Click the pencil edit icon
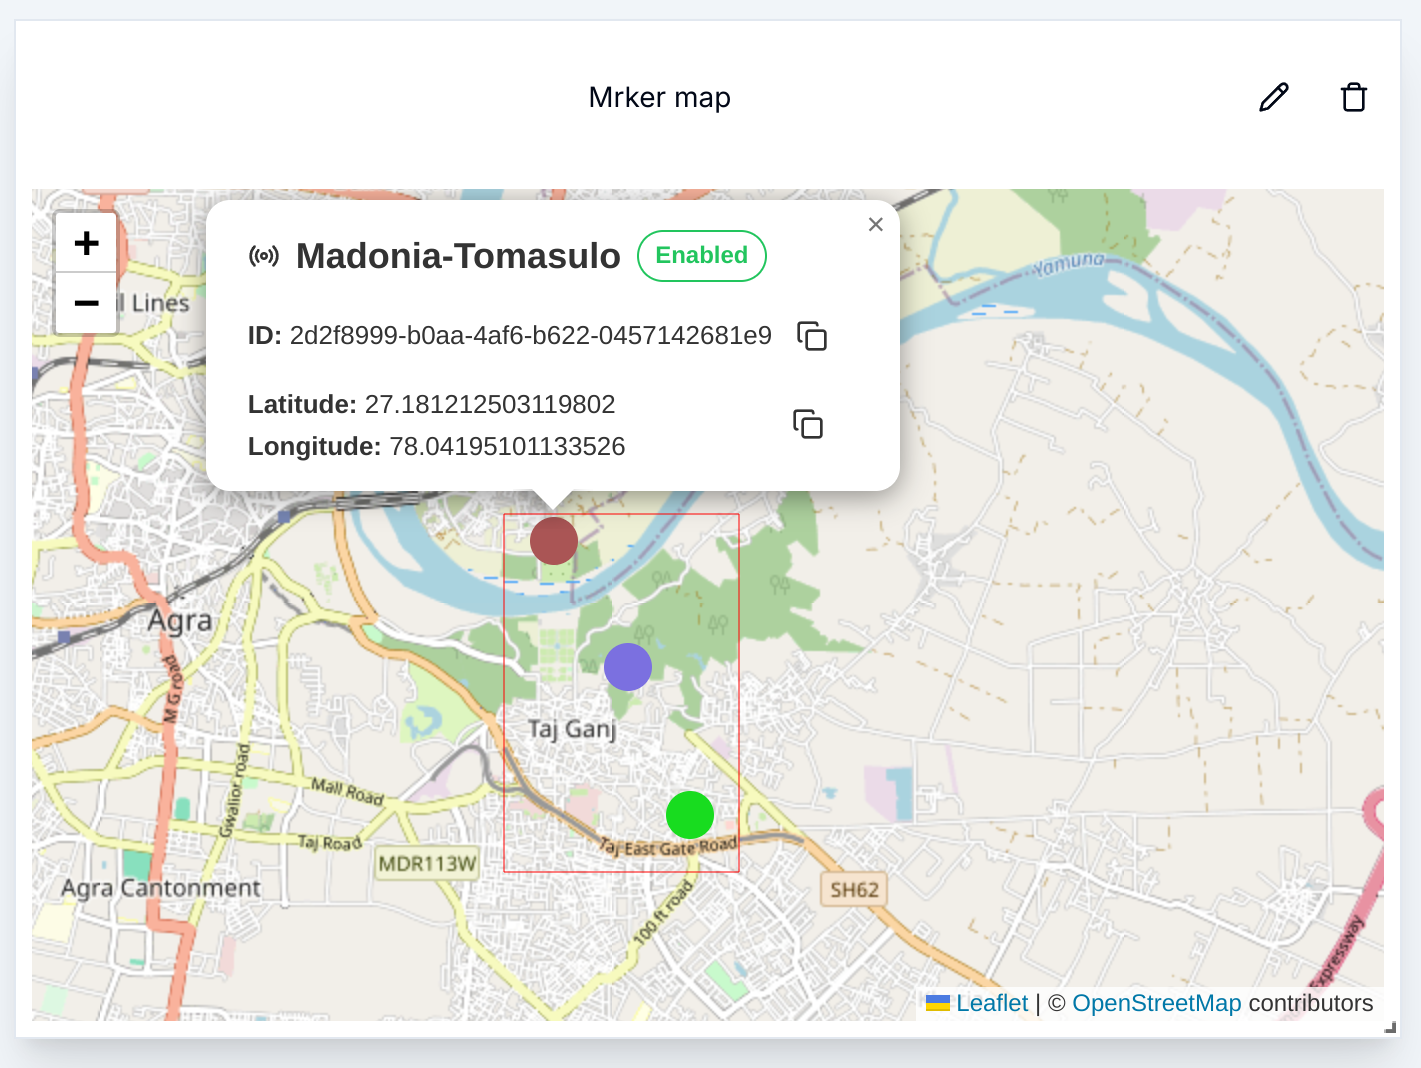This screenshot has height=1068, width=1421. [1273, 97]
